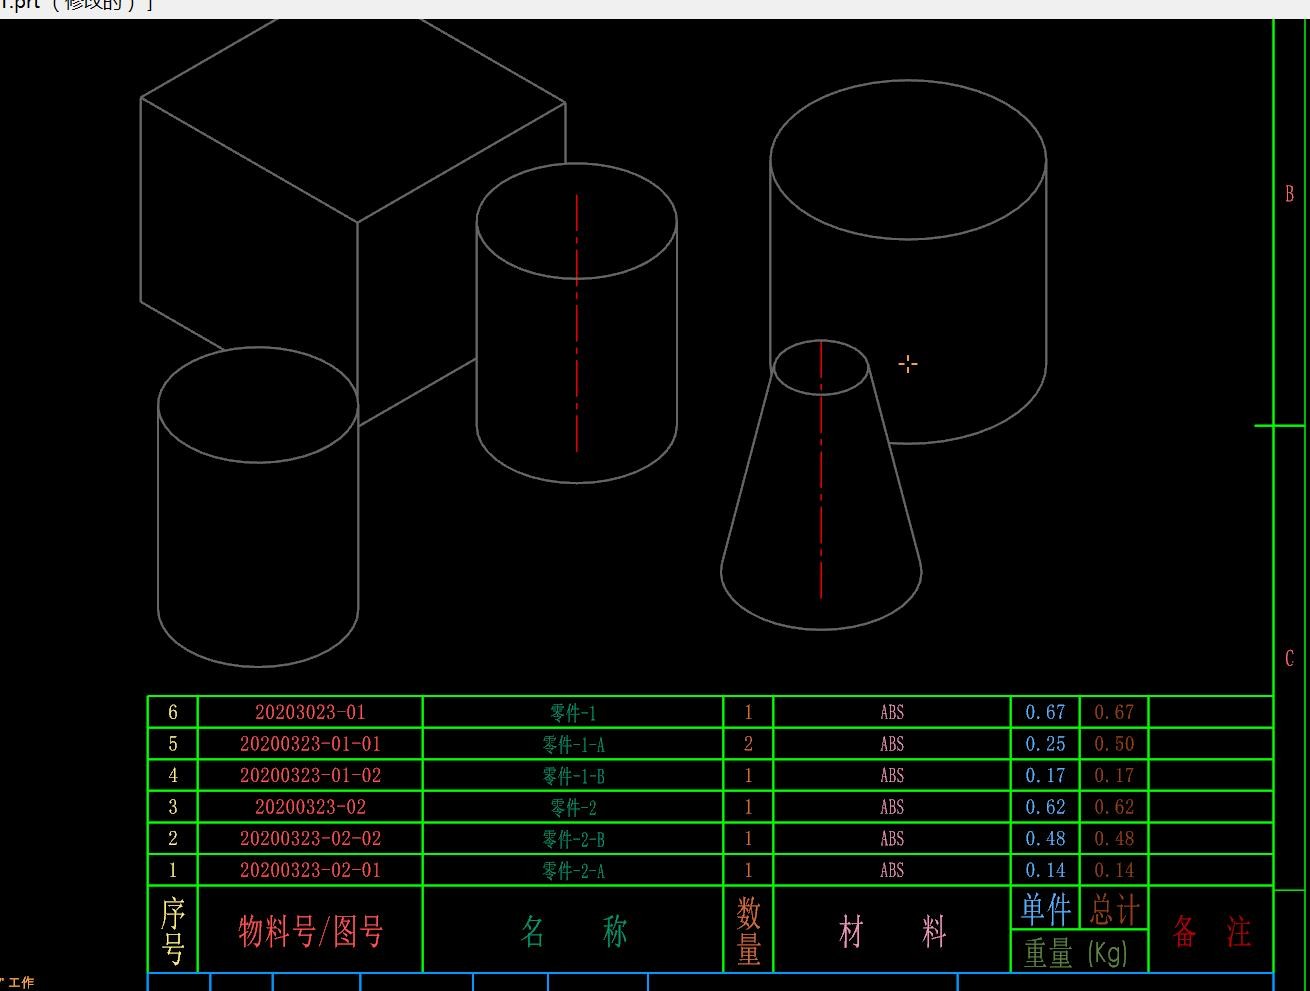1310x991 pixels.
Task: Click total weight 0.67 in 总计 column
Action: [1114, 712]
